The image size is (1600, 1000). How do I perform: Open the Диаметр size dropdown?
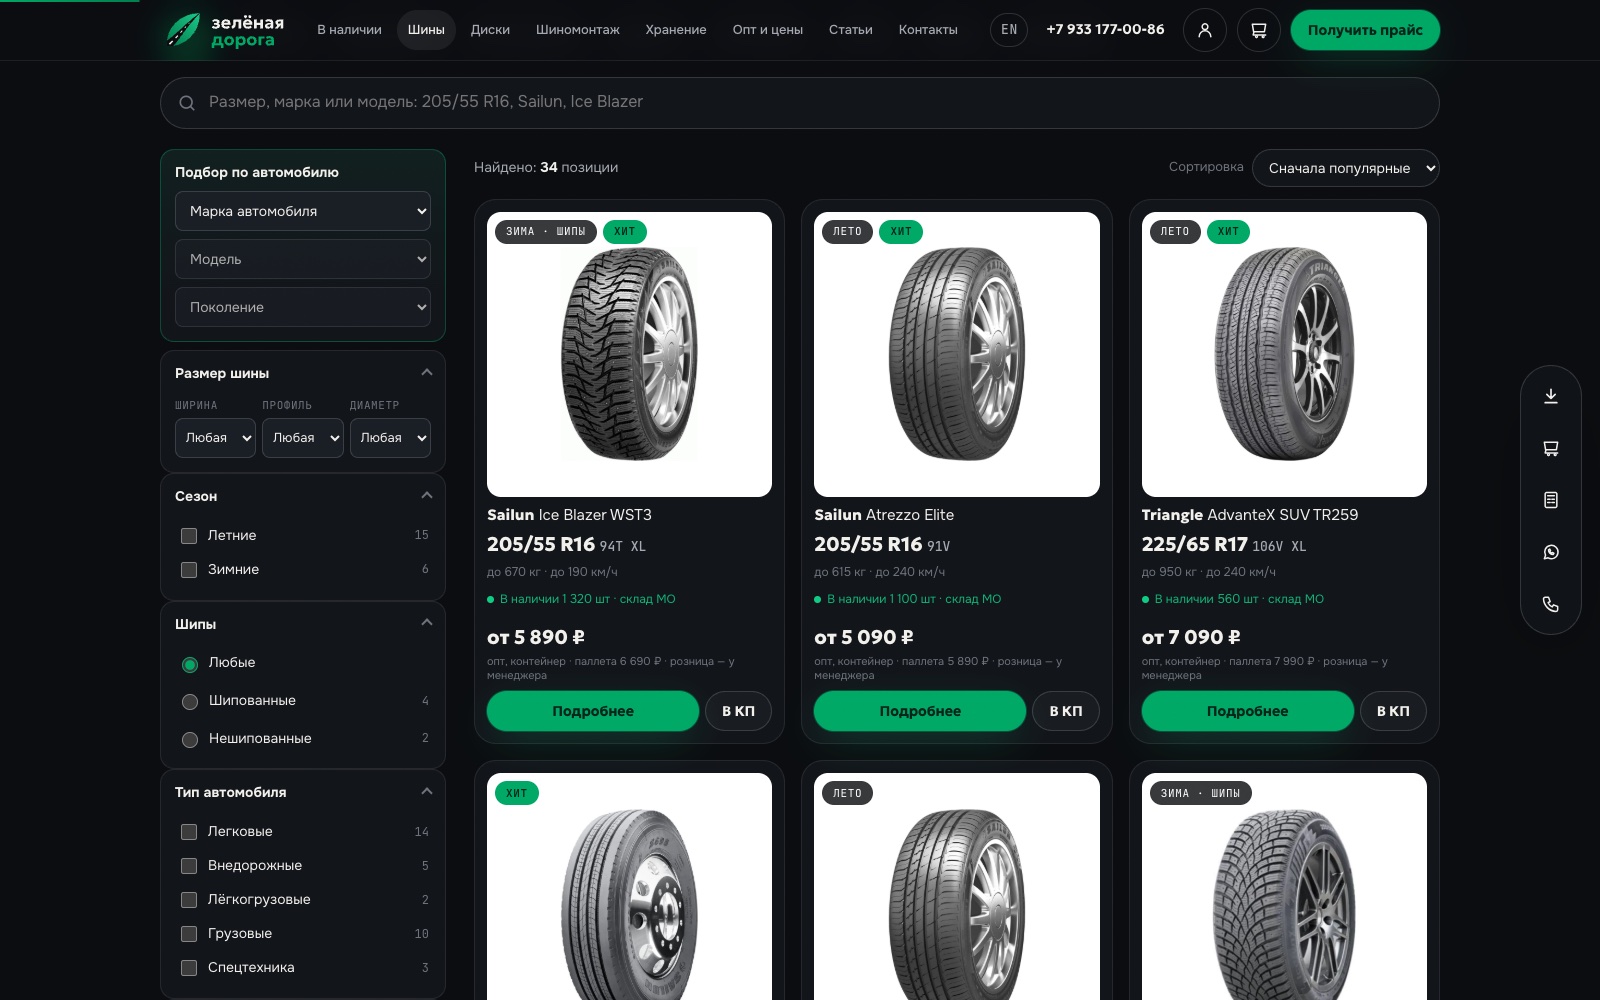click(x=390, y=438)
